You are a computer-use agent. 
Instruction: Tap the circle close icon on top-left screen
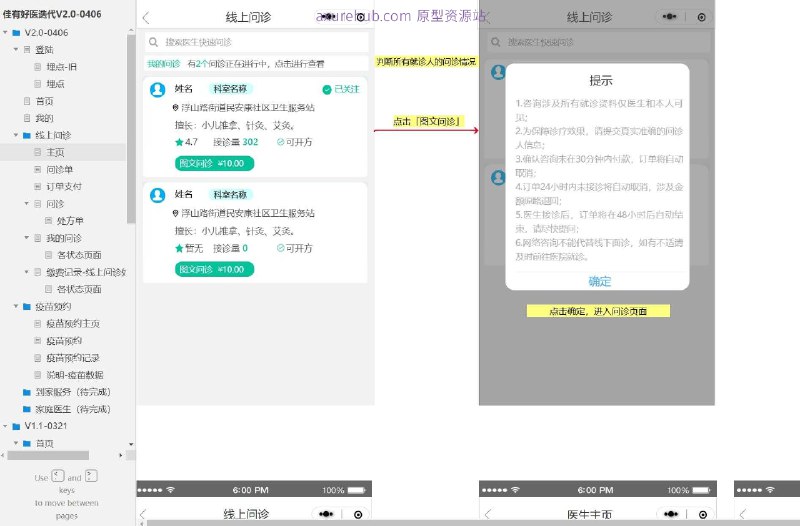tap(361, 17)
